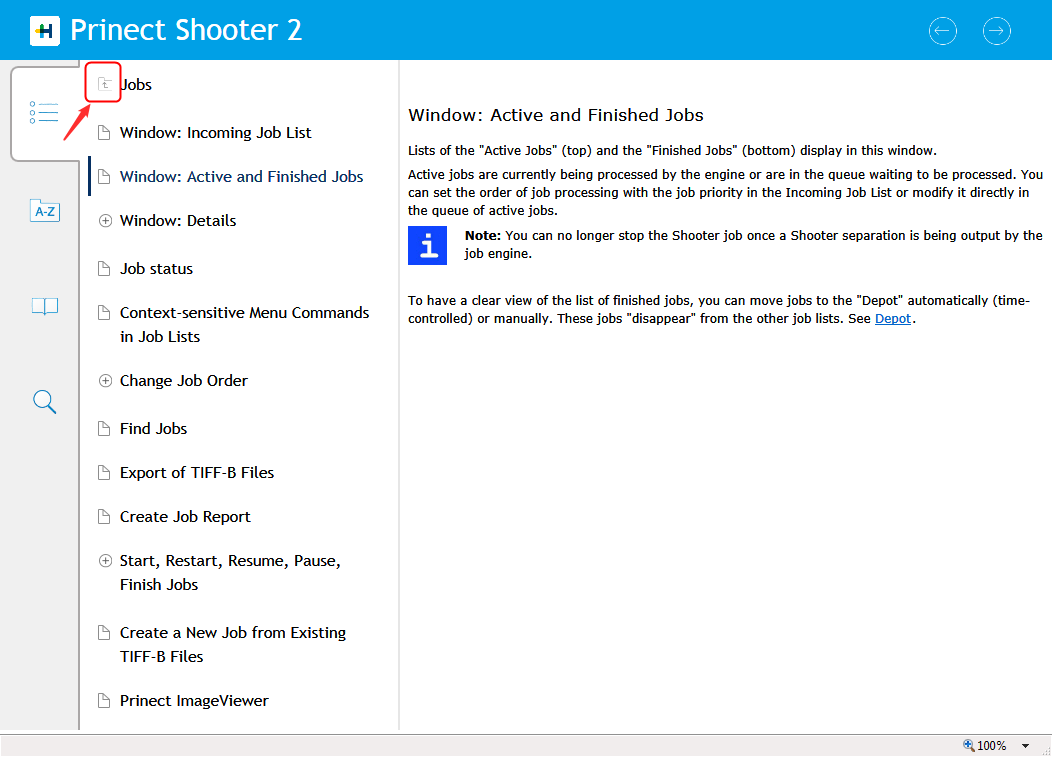1052x757 pixels.
Task: Open the Depot hyperlink
Action: [x=892, y=319]
